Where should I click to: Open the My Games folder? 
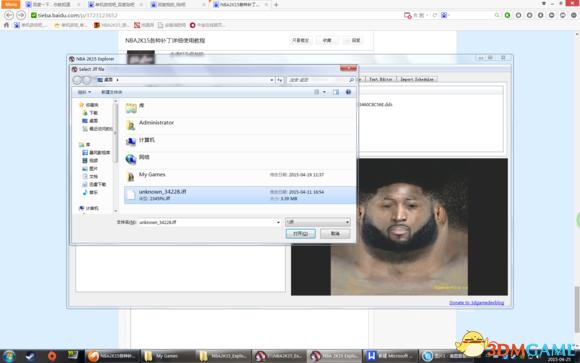152,175
